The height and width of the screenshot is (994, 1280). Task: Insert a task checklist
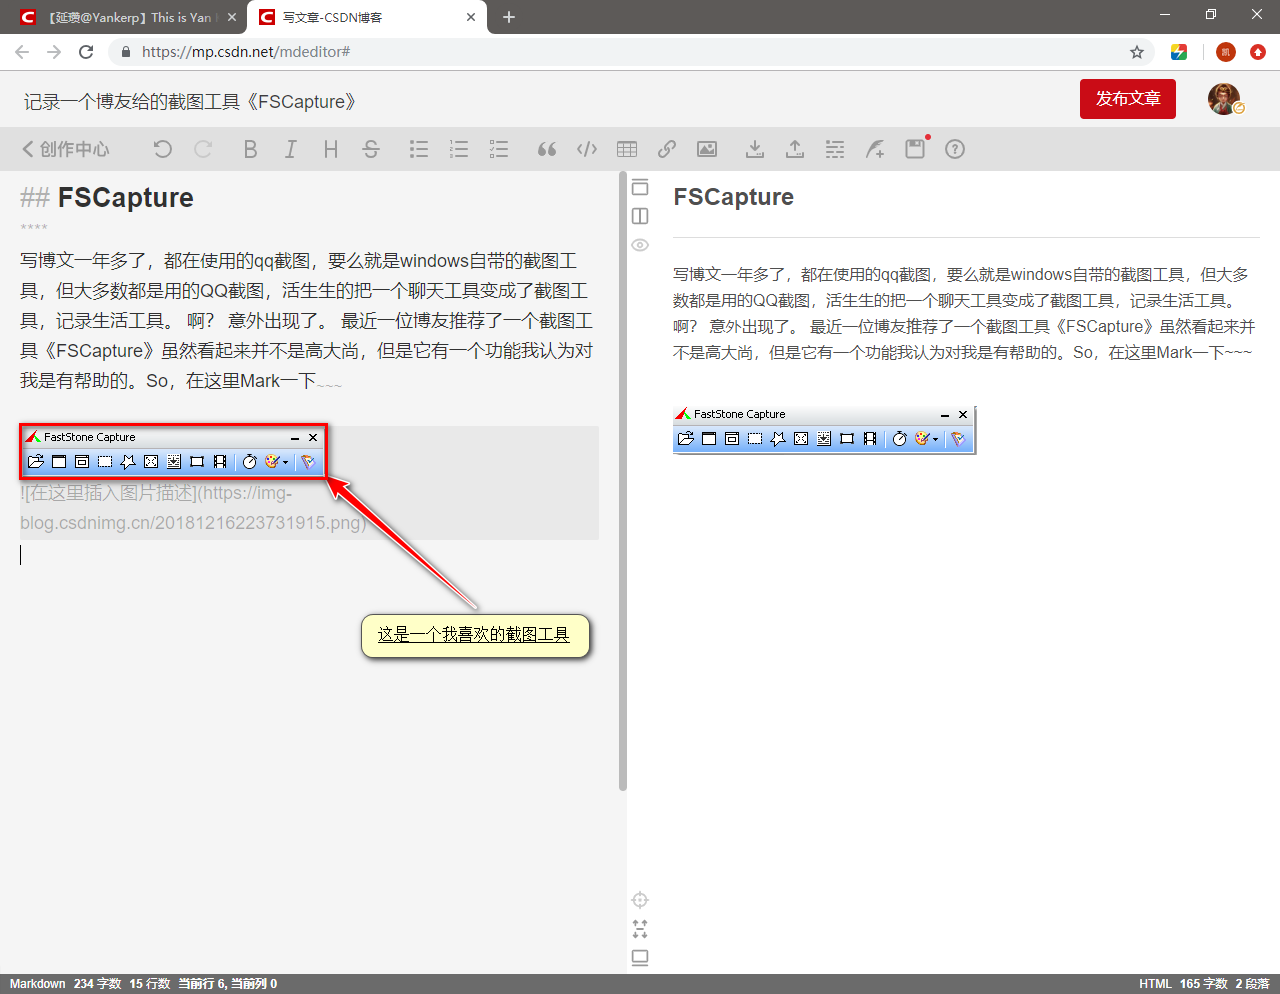click(498, 148)
